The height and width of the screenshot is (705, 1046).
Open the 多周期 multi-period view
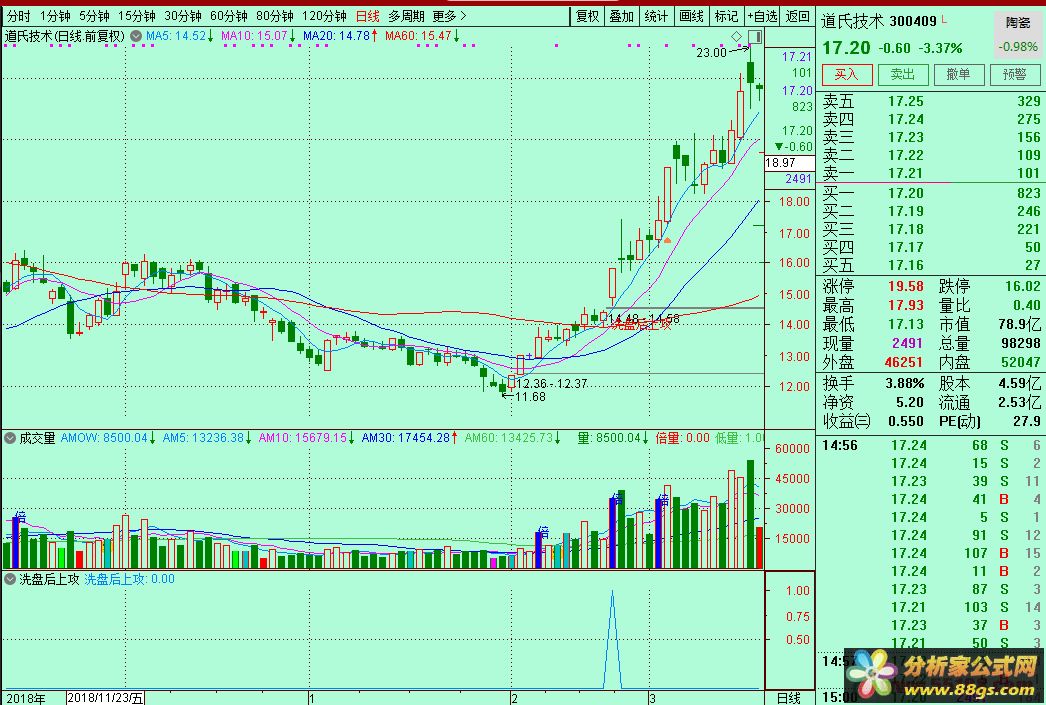406,16
